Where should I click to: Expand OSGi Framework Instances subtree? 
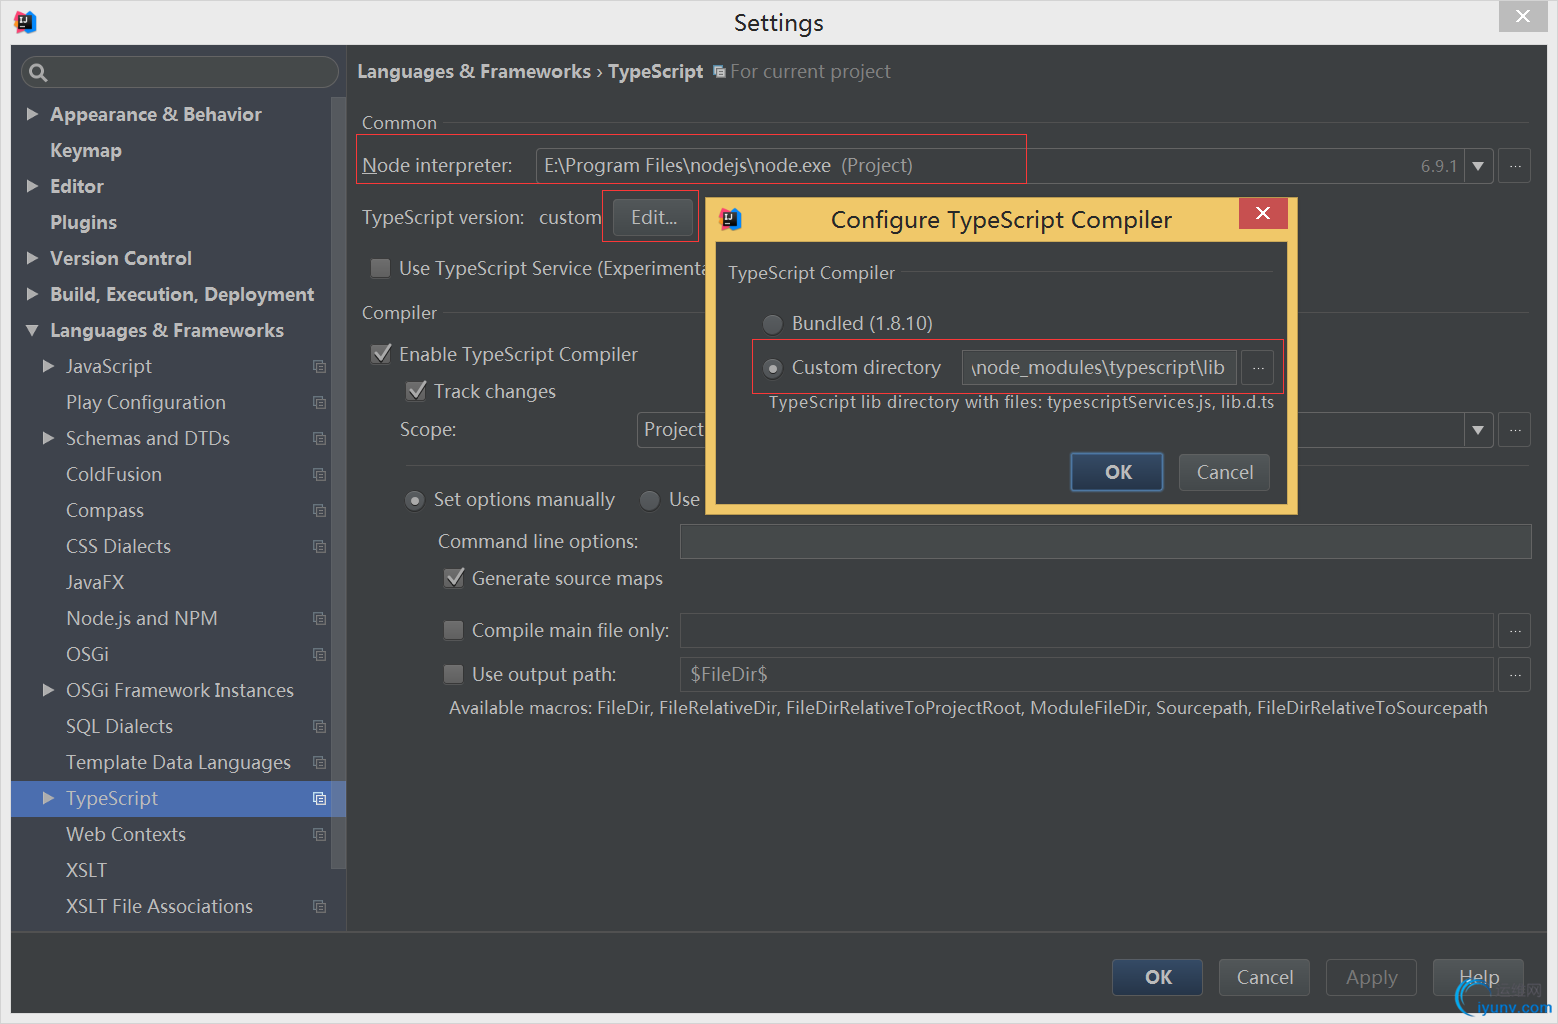click(x=48, y=690)
